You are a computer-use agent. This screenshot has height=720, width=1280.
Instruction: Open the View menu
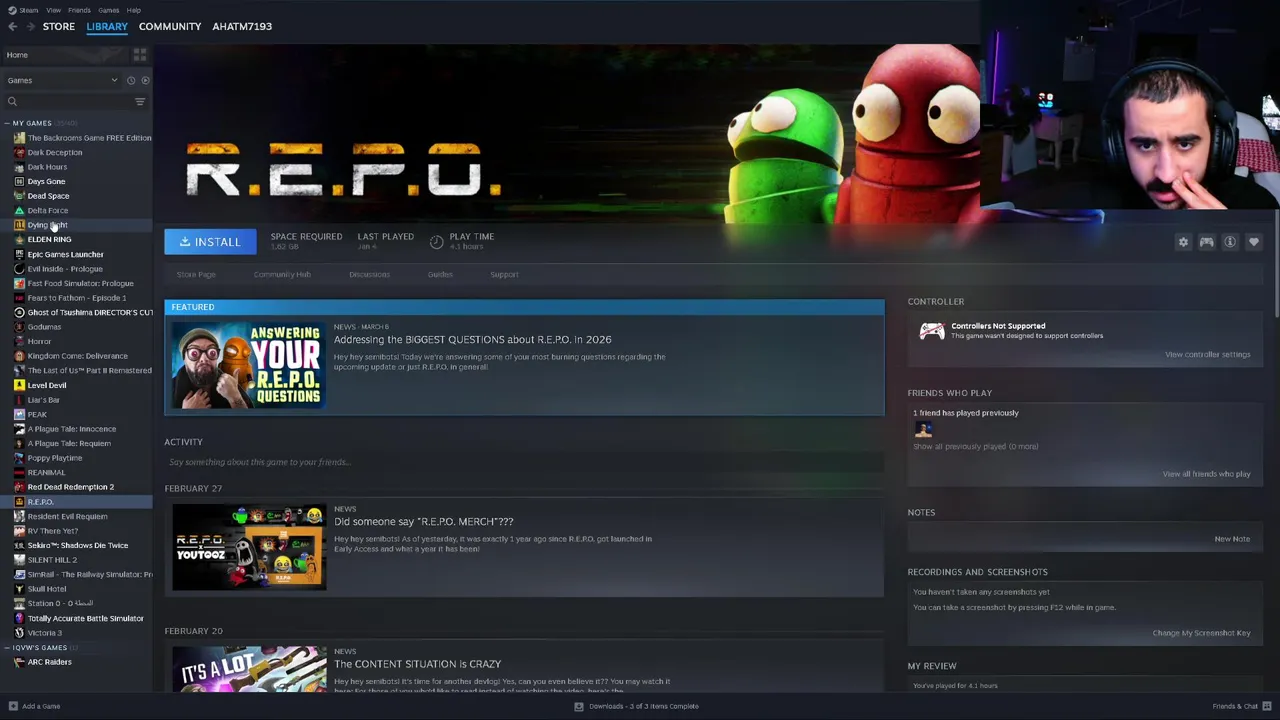53,10
